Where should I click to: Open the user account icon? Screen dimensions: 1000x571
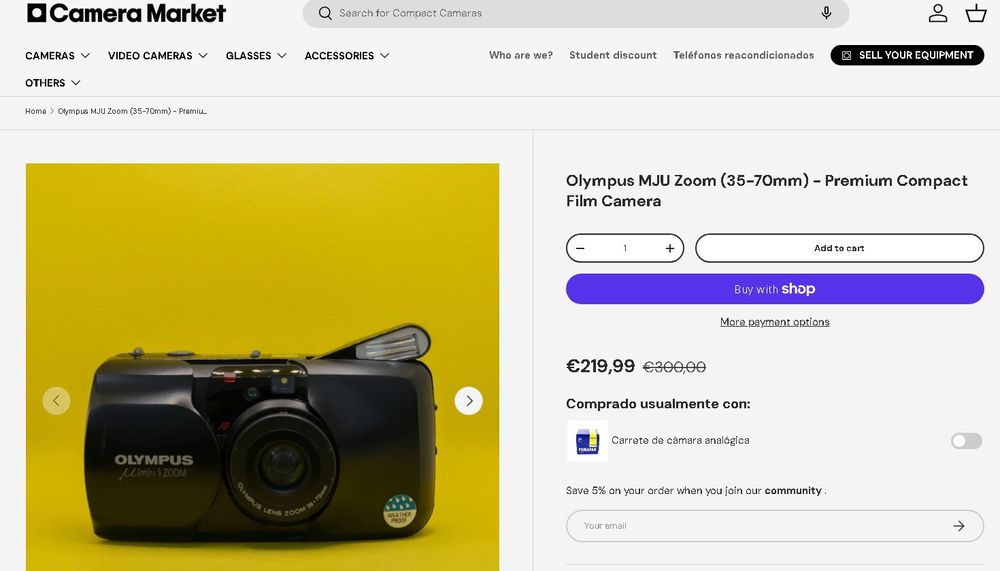click(938, 13)
